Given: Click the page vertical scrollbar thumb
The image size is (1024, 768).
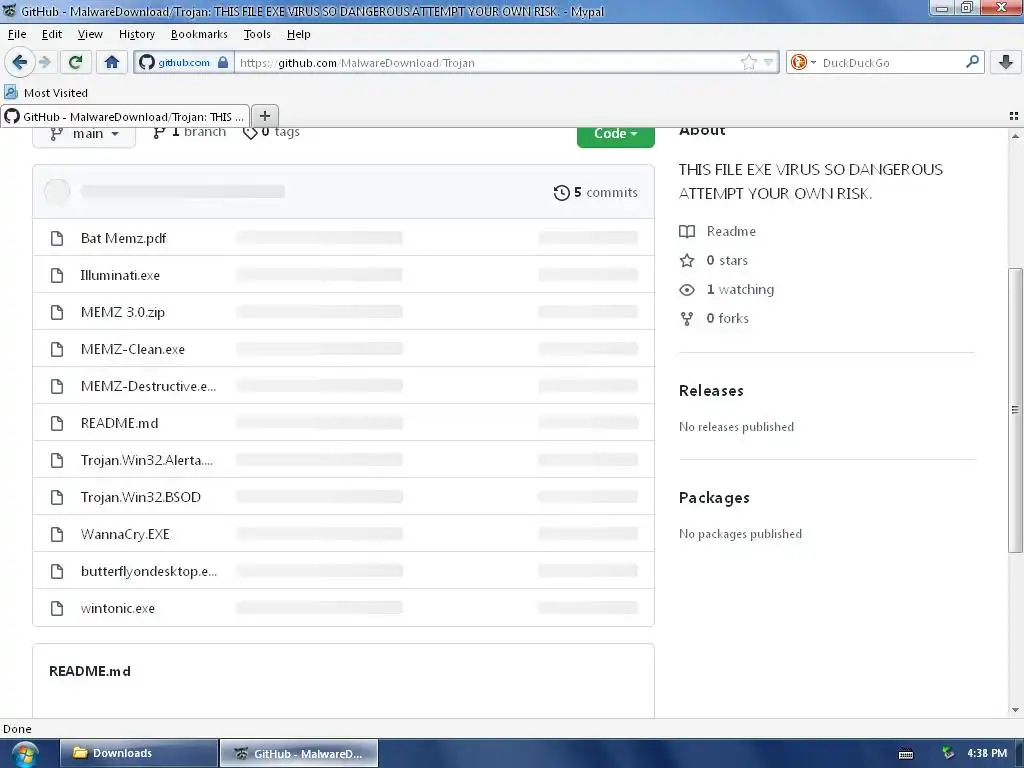Looking at the screenshot, I should (1015, 410).
